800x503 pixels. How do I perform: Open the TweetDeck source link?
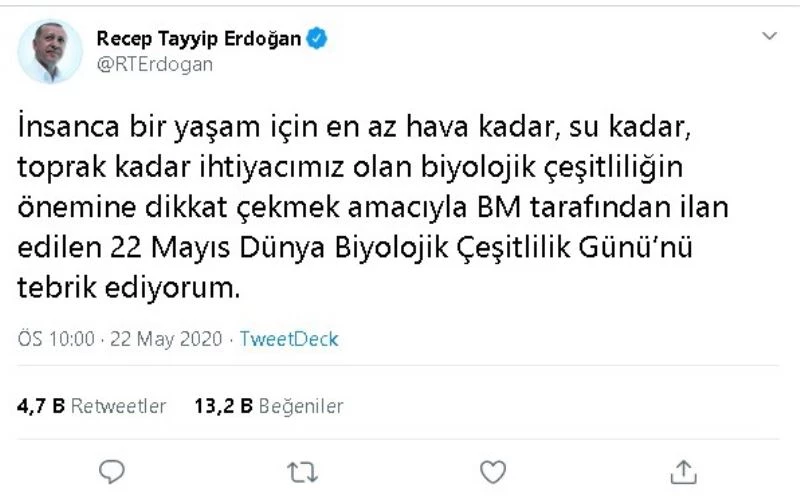(x=288, y=339)
